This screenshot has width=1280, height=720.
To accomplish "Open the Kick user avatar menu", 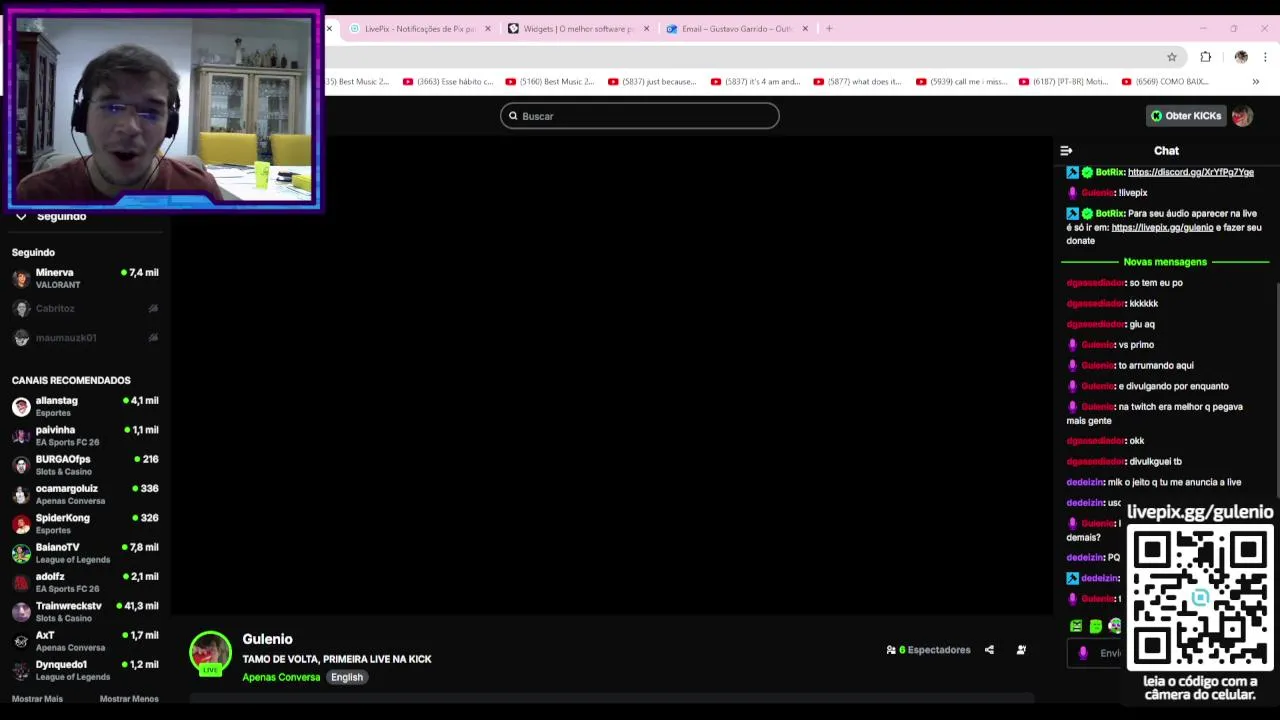I will (1242, 116).
